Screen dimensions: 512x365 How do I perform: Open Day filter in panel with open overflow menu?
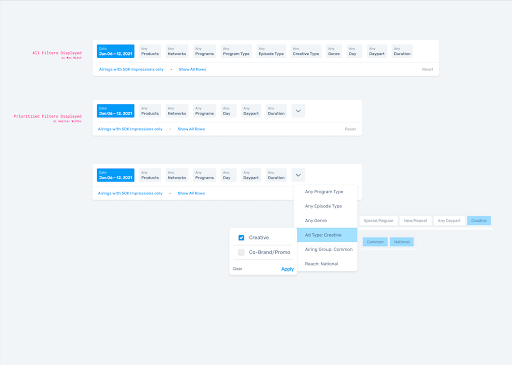pos(228,175)
